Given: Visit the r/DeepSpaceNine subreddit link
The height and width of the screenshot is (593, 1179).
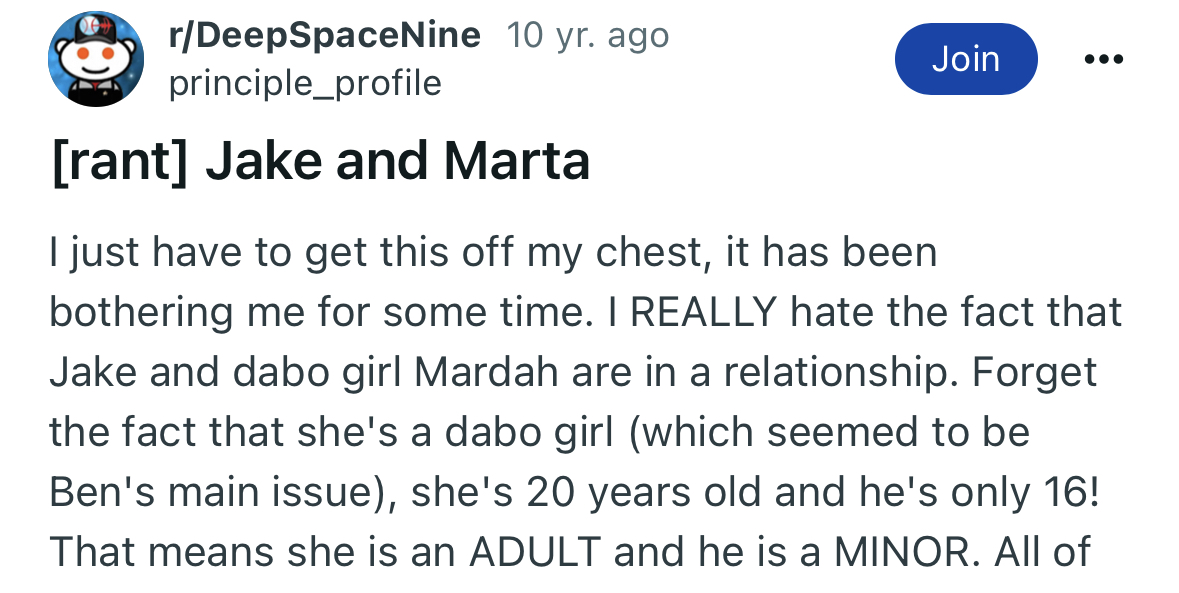Looking at the screenshot, I should tap(325, 35).
